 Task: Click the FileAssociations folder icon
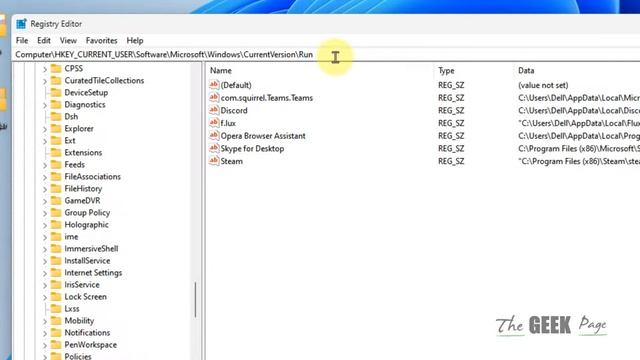click(56, 177)
